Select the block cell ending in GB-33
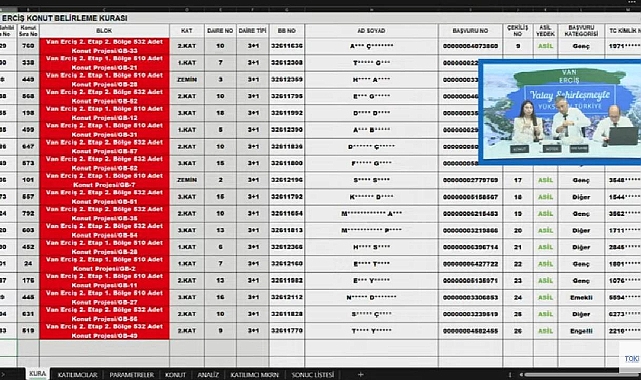 [x=104, y=46]
